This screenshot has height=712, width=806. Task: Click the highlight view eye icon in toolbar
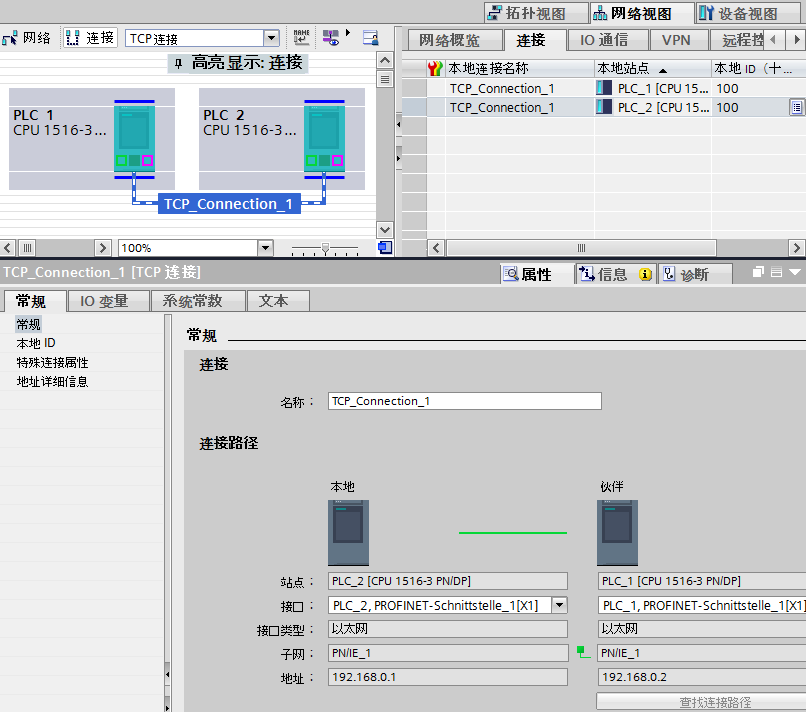(331, 38)
